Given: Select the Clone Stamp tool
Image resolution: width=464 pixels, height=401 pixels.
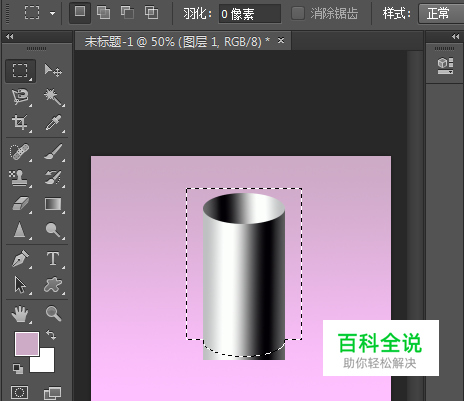Looking at the screenshot, I should [20, 178].
